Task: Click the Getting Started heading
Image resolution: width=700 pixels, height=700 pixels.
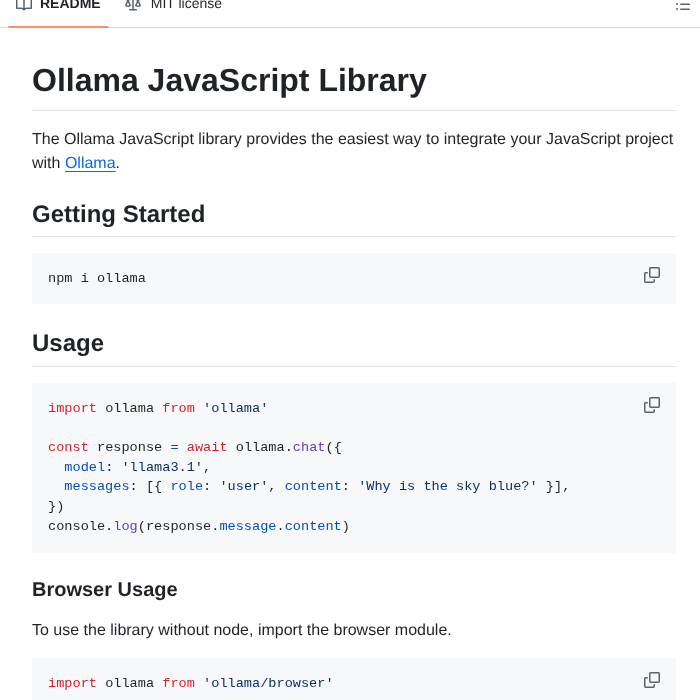Action: (118, 214)
